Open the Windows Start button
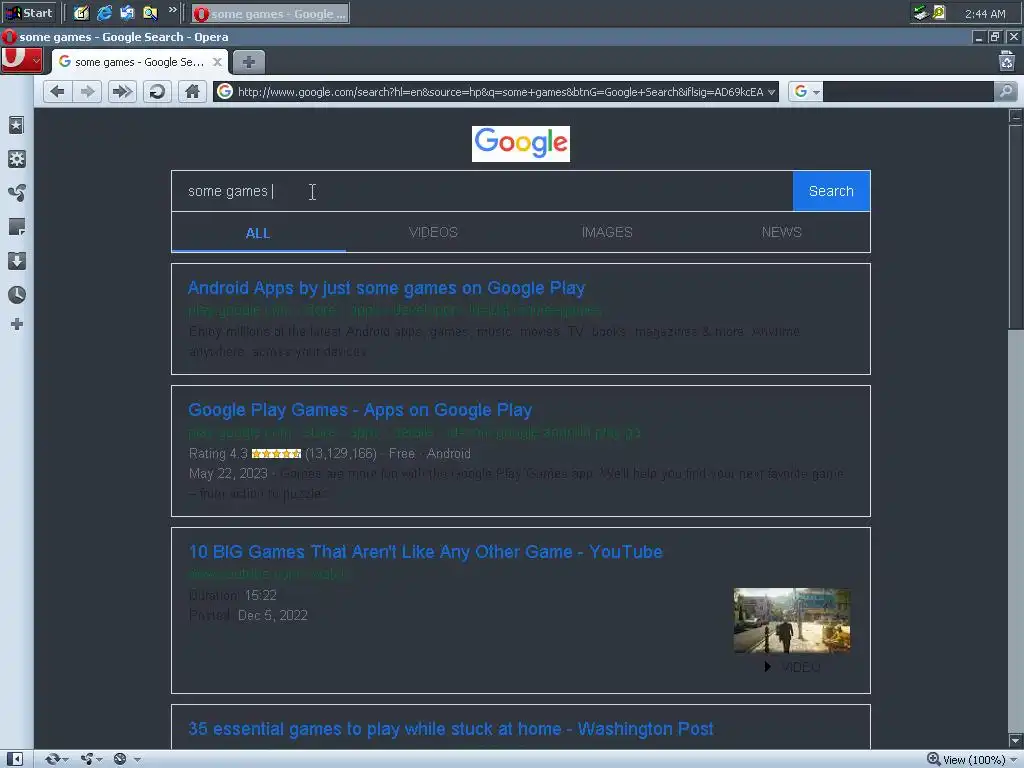Image resolution: width=1024 pixels, height=768 pixels. [x=29, y=13]
